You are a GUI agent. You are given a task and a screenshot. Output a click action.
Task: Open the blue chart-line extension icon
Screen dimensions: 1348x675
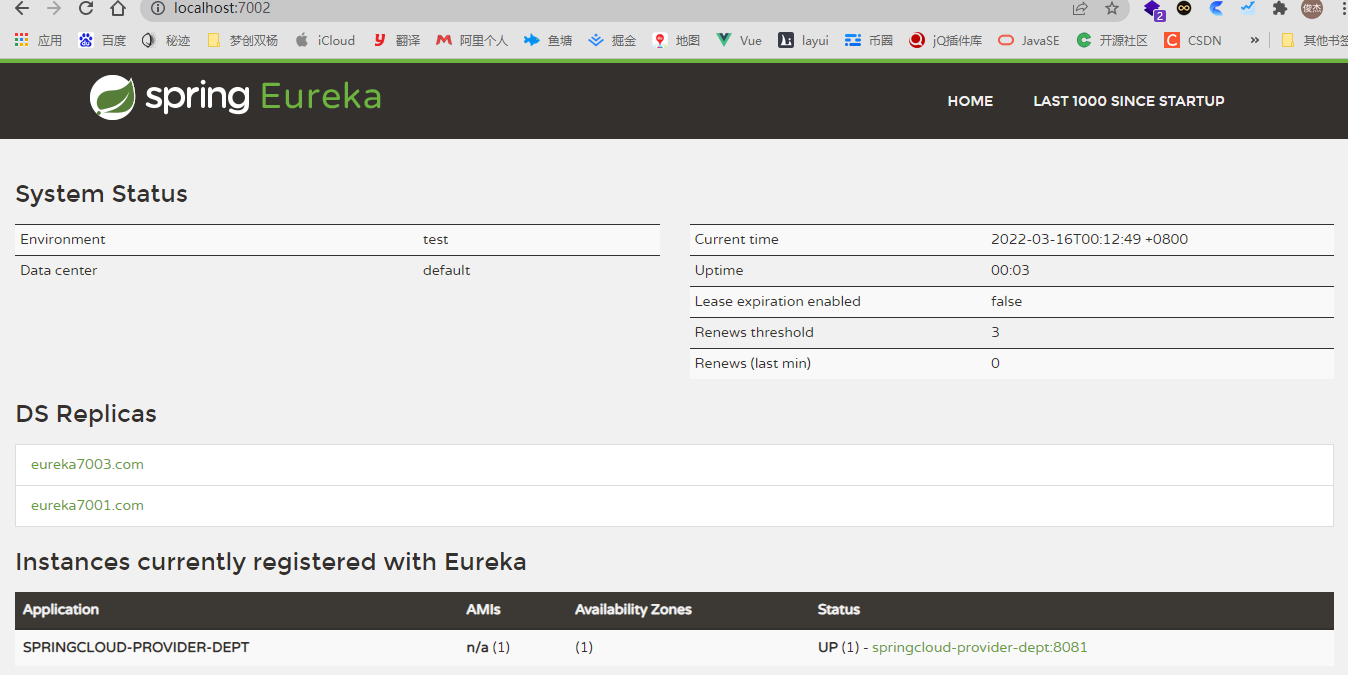point(1248,8)
